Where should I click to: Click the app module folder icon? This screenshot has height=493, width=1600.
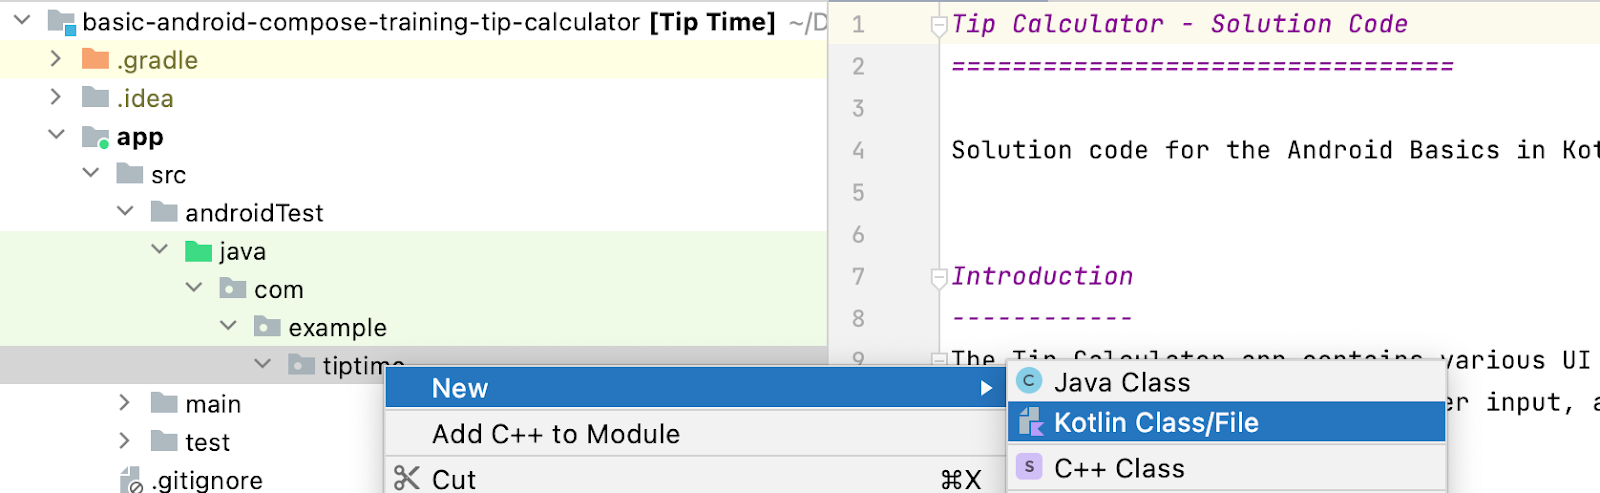[x=96, y=137]
